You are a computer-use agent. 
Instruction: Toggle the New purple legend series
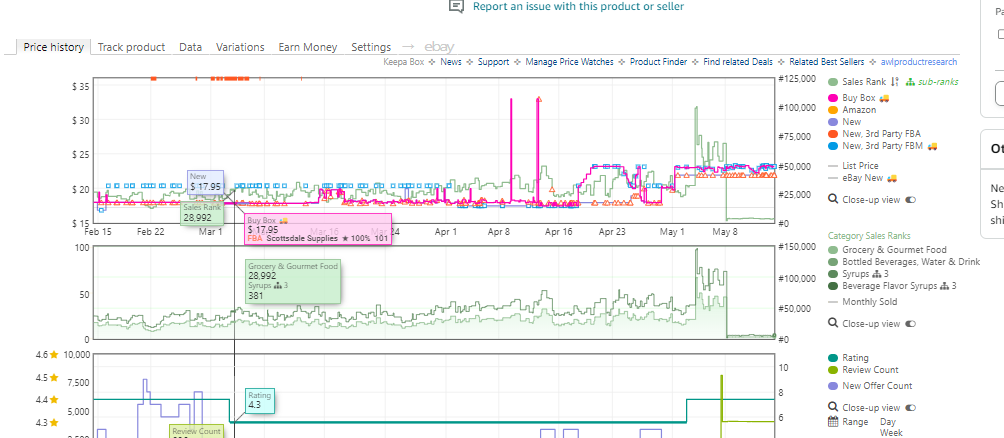833,122
